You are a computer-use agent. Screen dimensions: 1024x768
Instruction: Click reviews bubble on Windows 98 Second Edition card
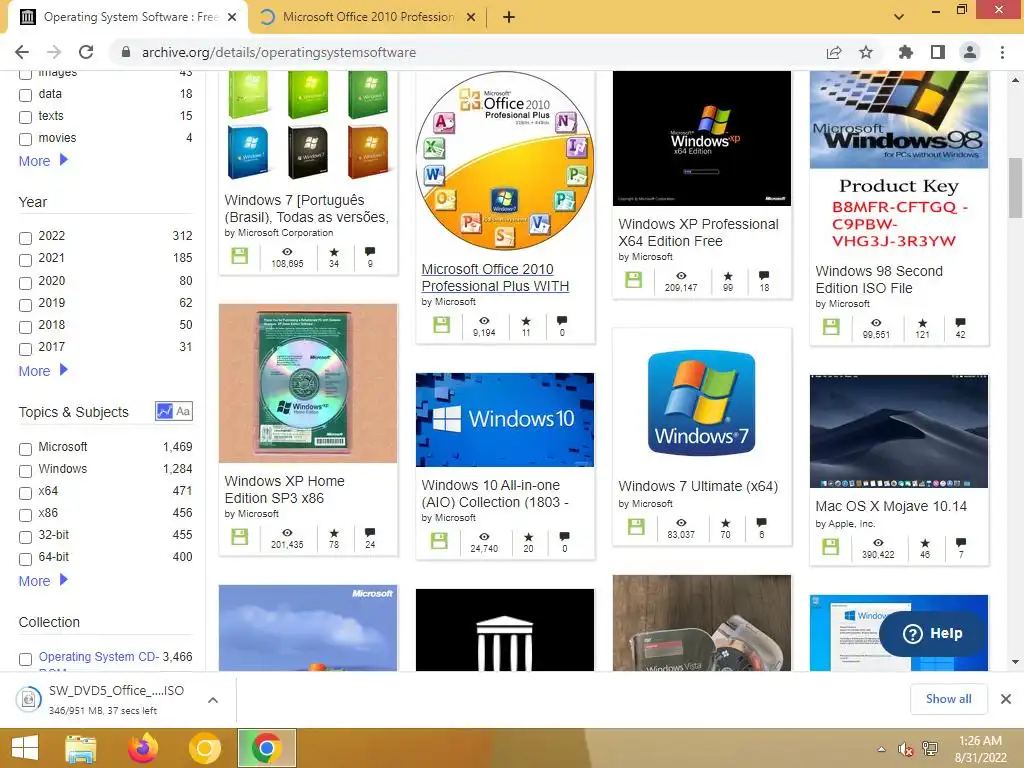click(x=960, y=323)
